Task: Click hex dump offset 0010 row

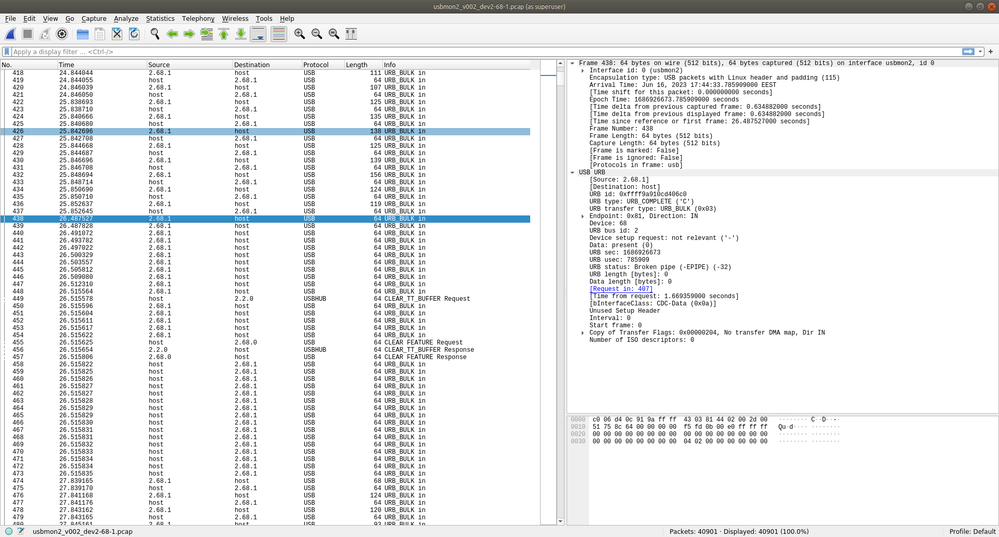Action: 705,427
